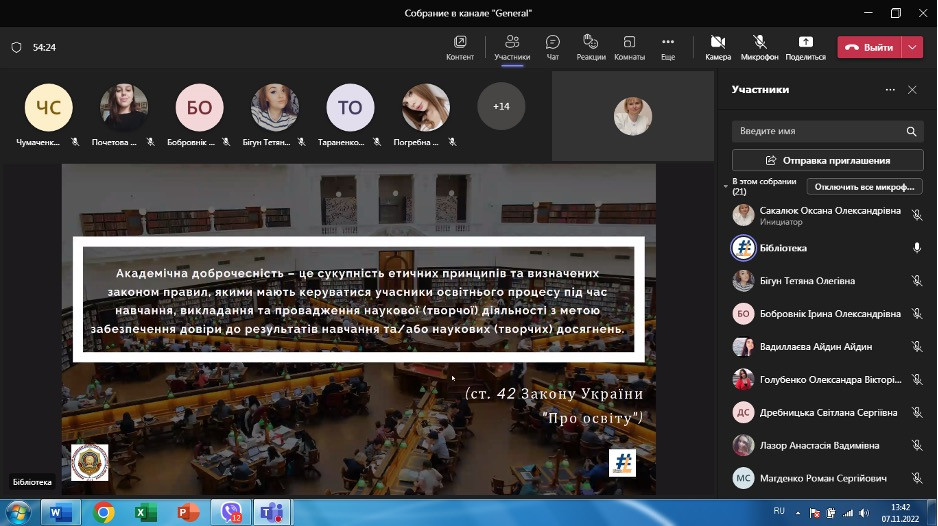Screen dimensions: 938x526
Task: Open the More (Еще) options menu
Action: [x=668, y=46]
